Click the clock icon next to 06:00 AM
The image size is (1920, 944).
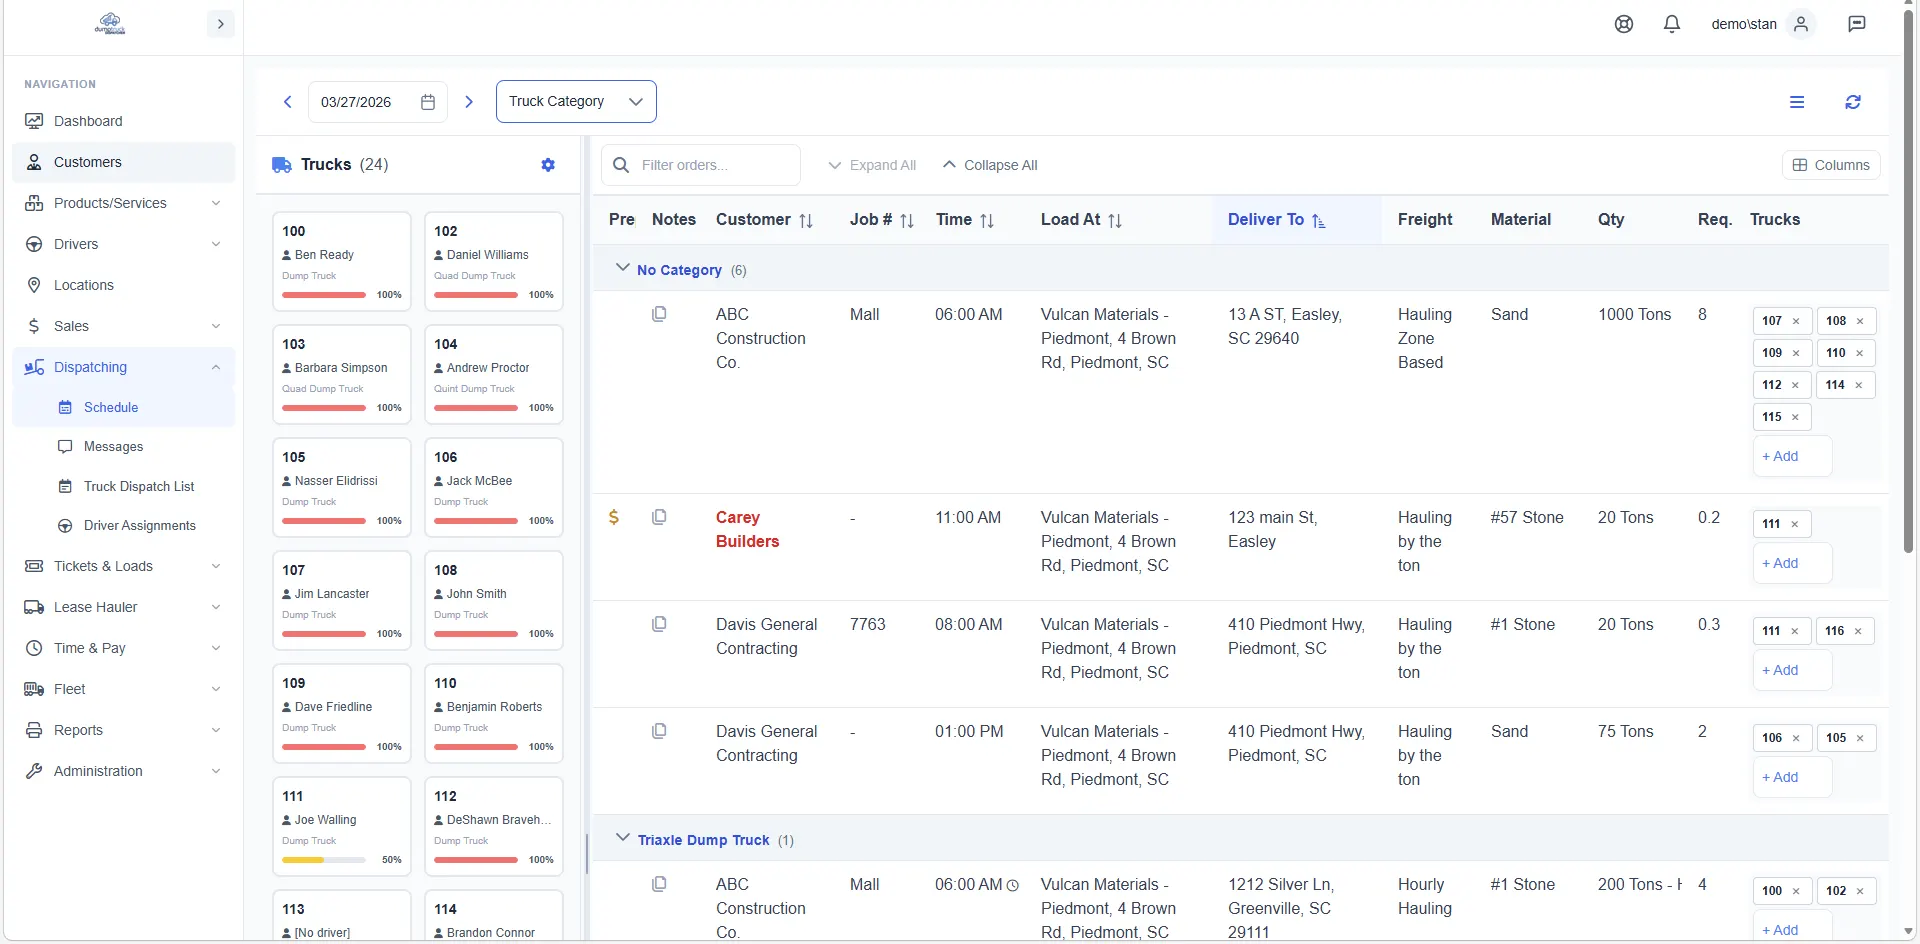pos(1014,886)
